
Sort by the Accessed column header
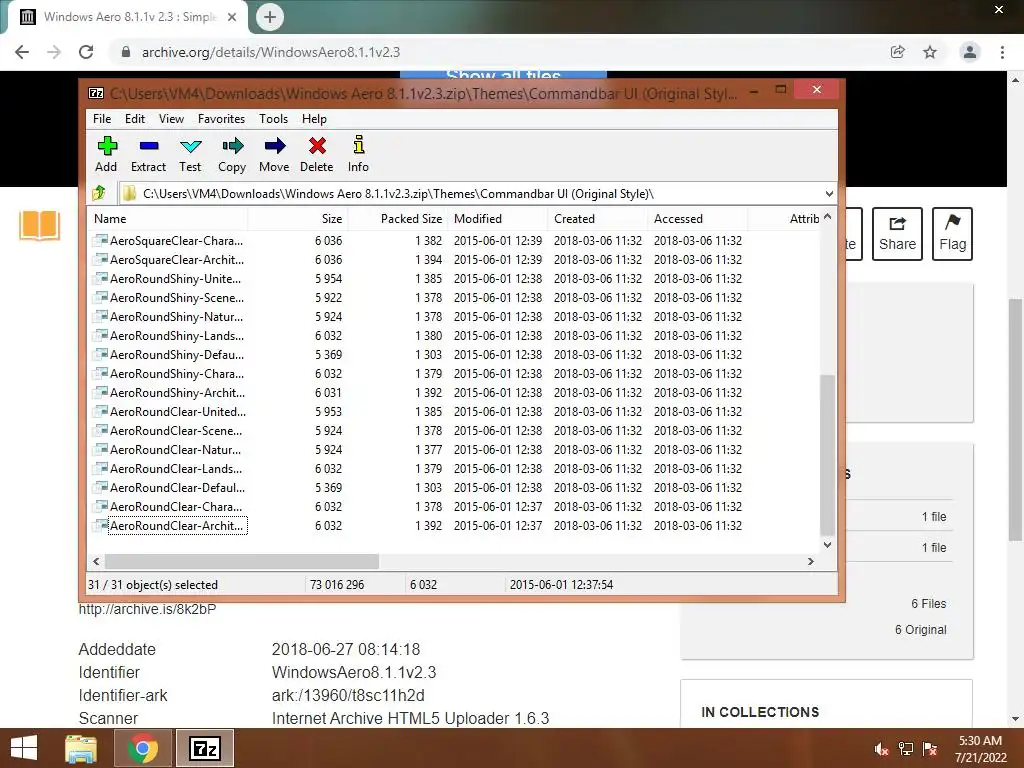697,219
